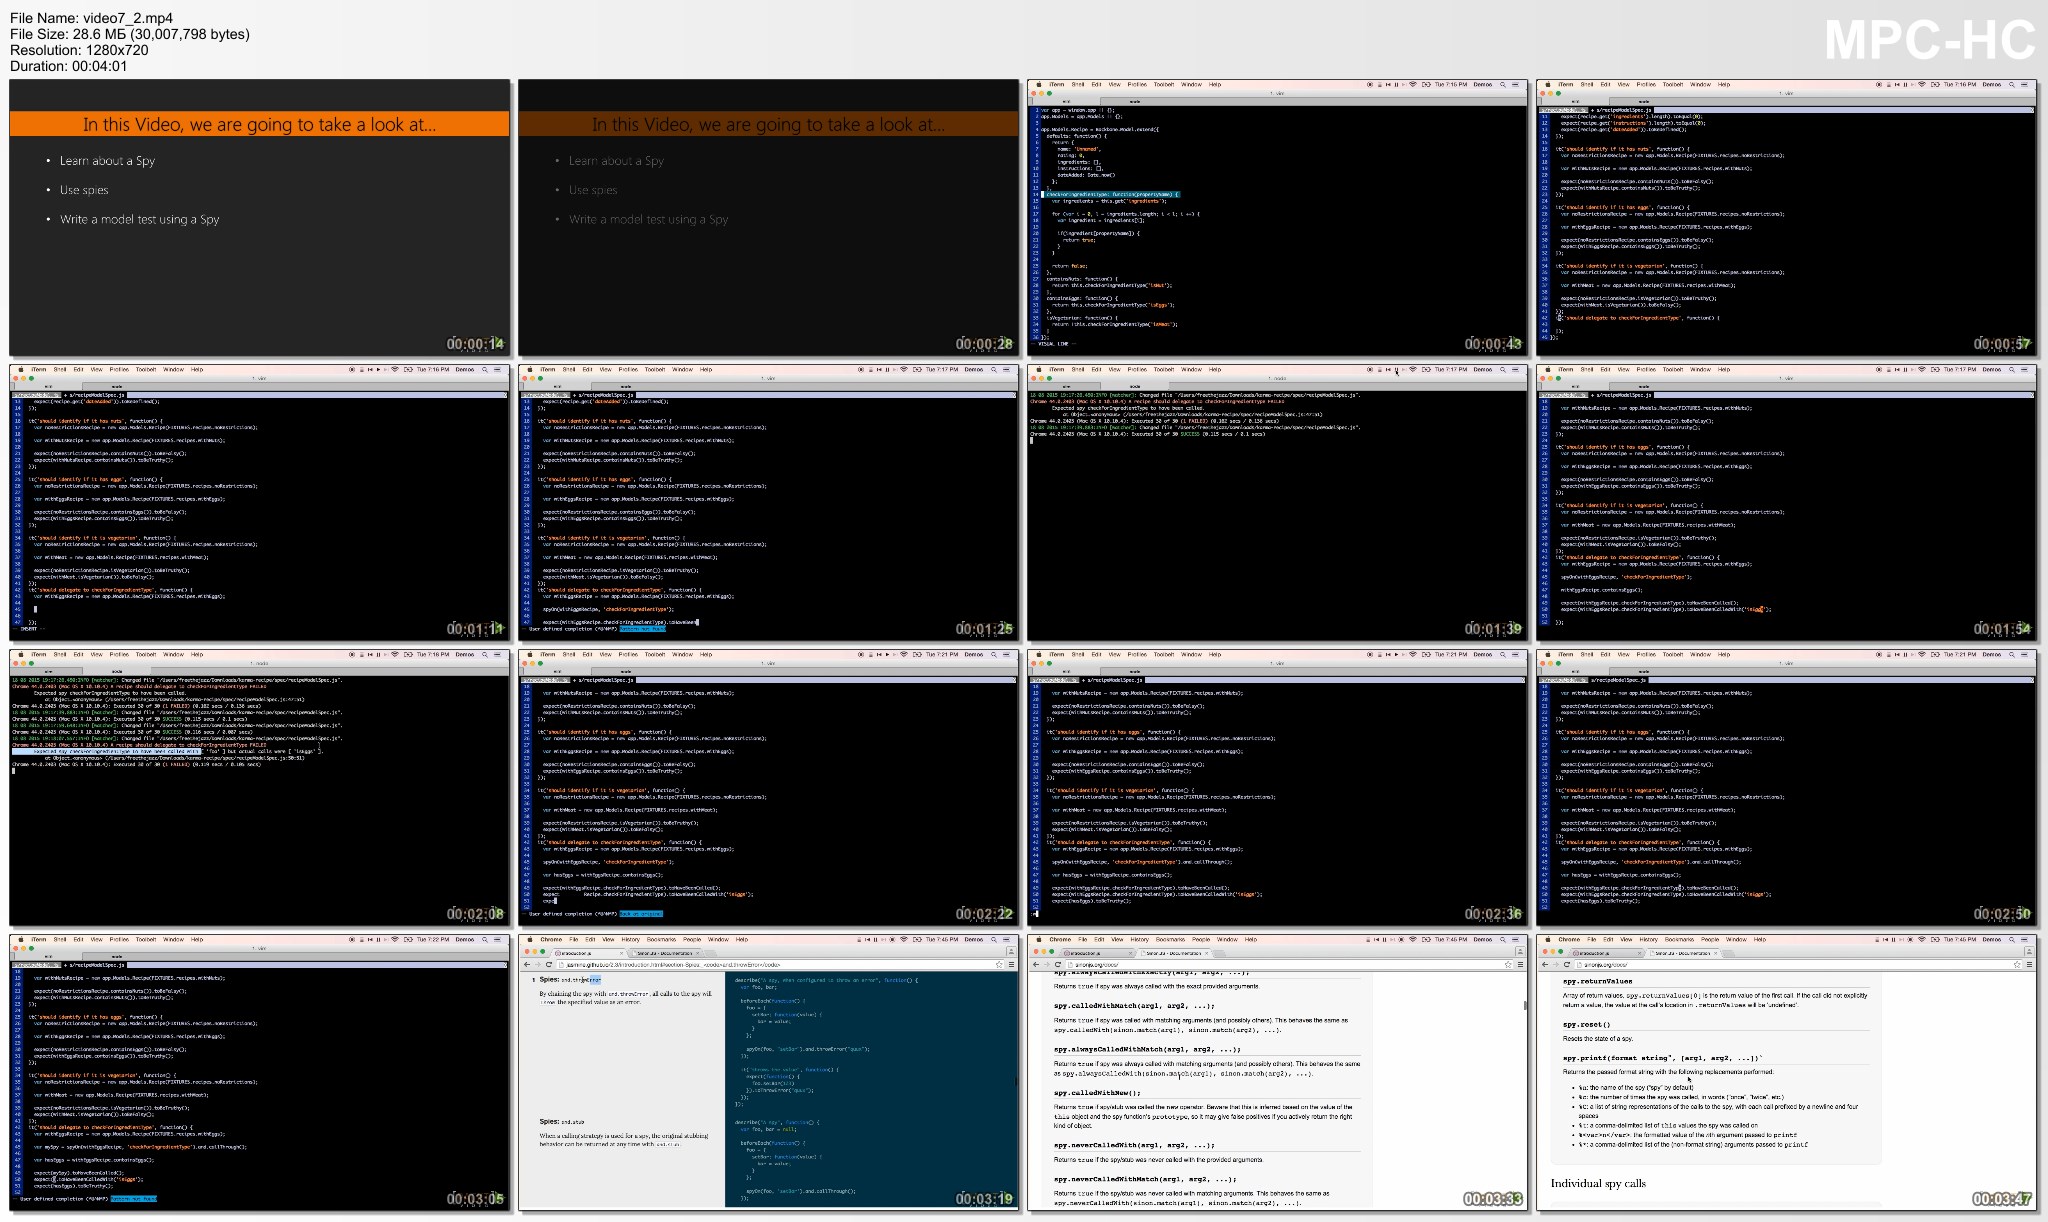Open the thumbnail stamped 00:02:22
The height and width of the screenshot is (1222, 2048).
pos(769,788)
